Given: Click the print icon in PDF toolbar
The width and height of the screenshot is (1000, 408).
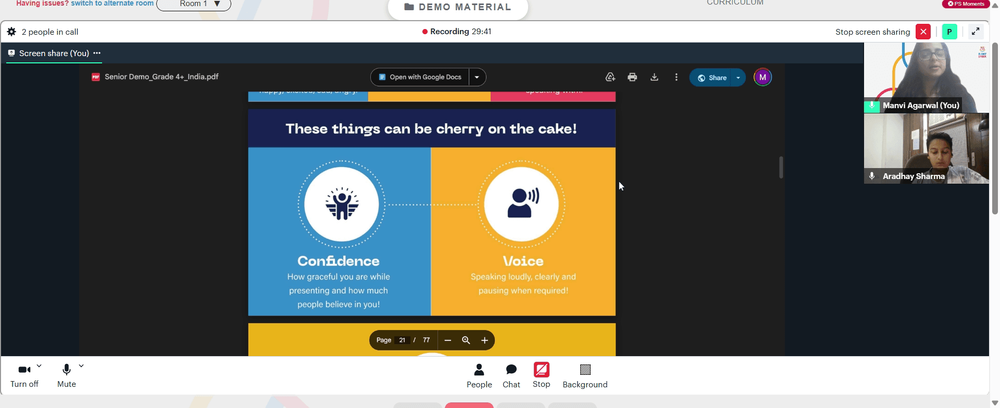Looking at the screenshot, I should coord(632,77).
